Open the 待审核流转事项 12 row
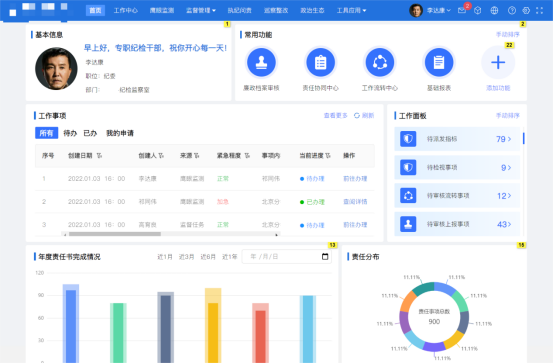The width and height of the screenshot is (553, 363). coord(457,195)
